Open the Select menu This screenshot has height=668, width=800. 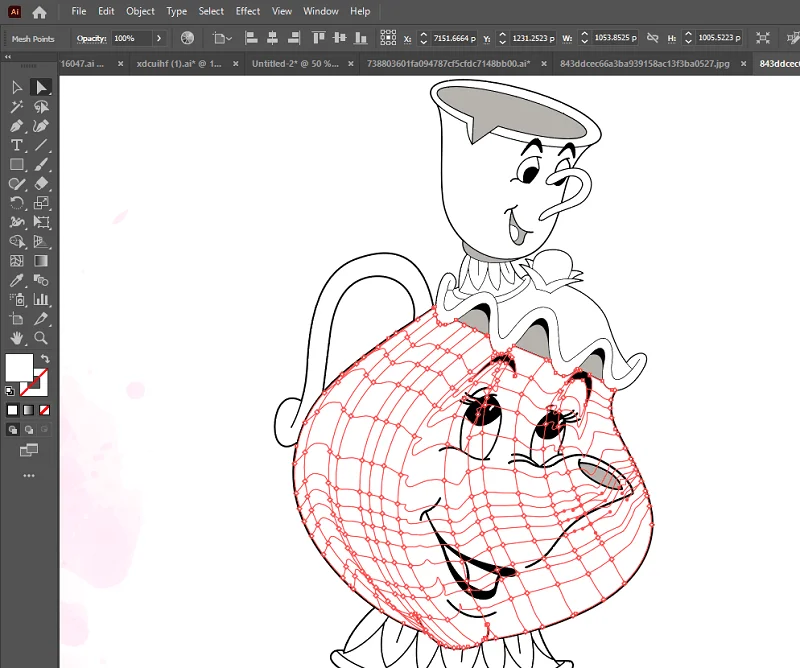211,11
